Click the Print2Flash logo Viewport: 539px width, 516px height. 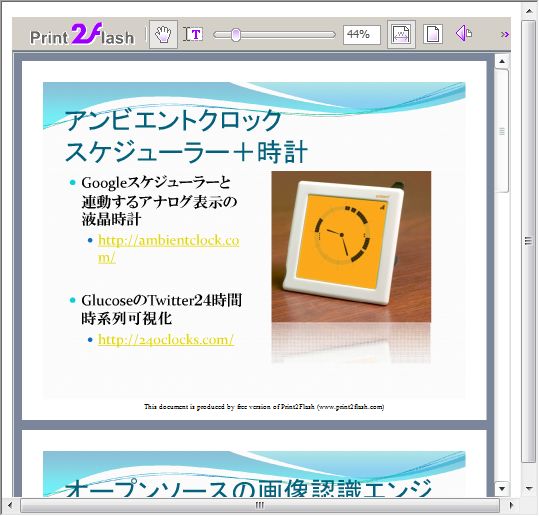(82, 34)
